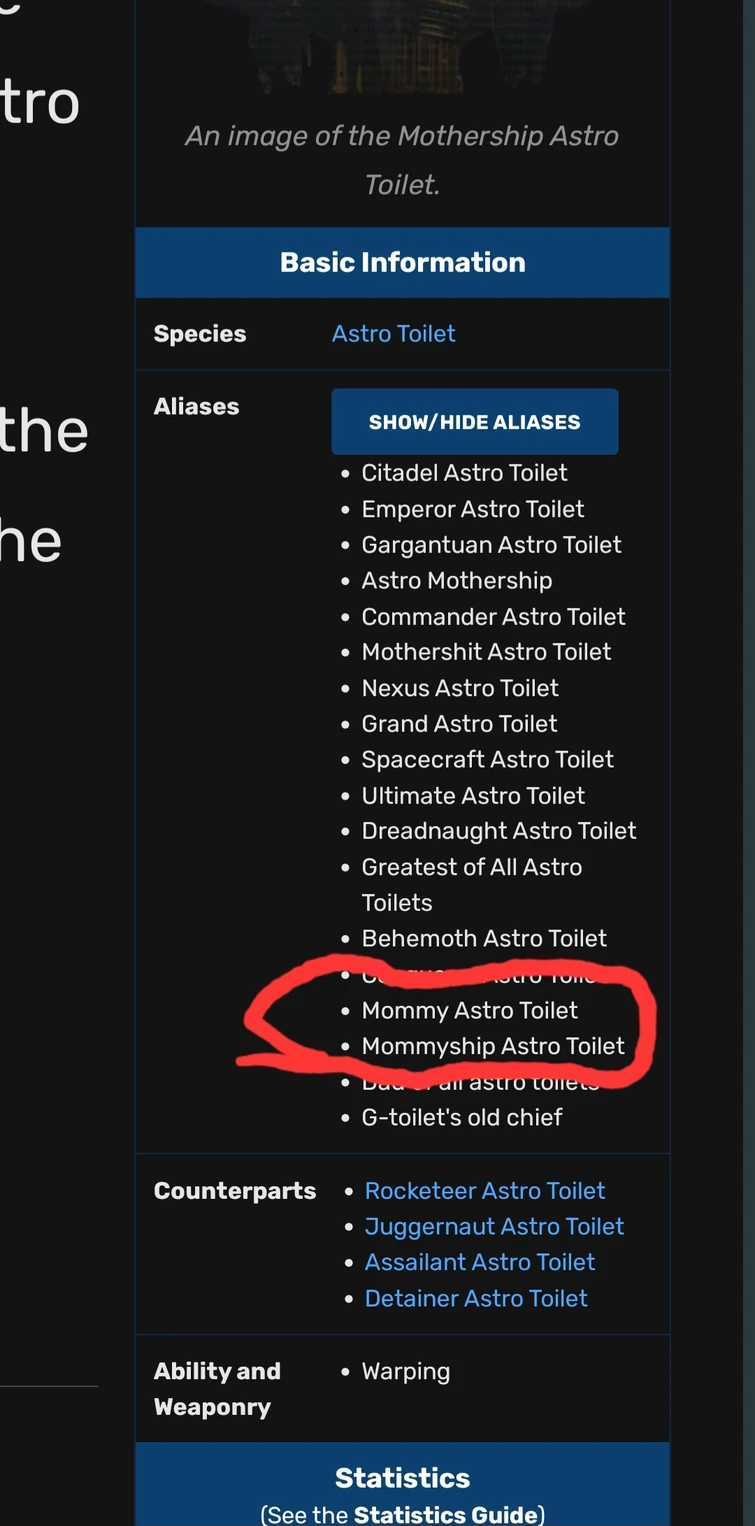Select the Citadel Astro Toilet alias
The height and width of the screenshot is (1526, 755).
[463, 473]
